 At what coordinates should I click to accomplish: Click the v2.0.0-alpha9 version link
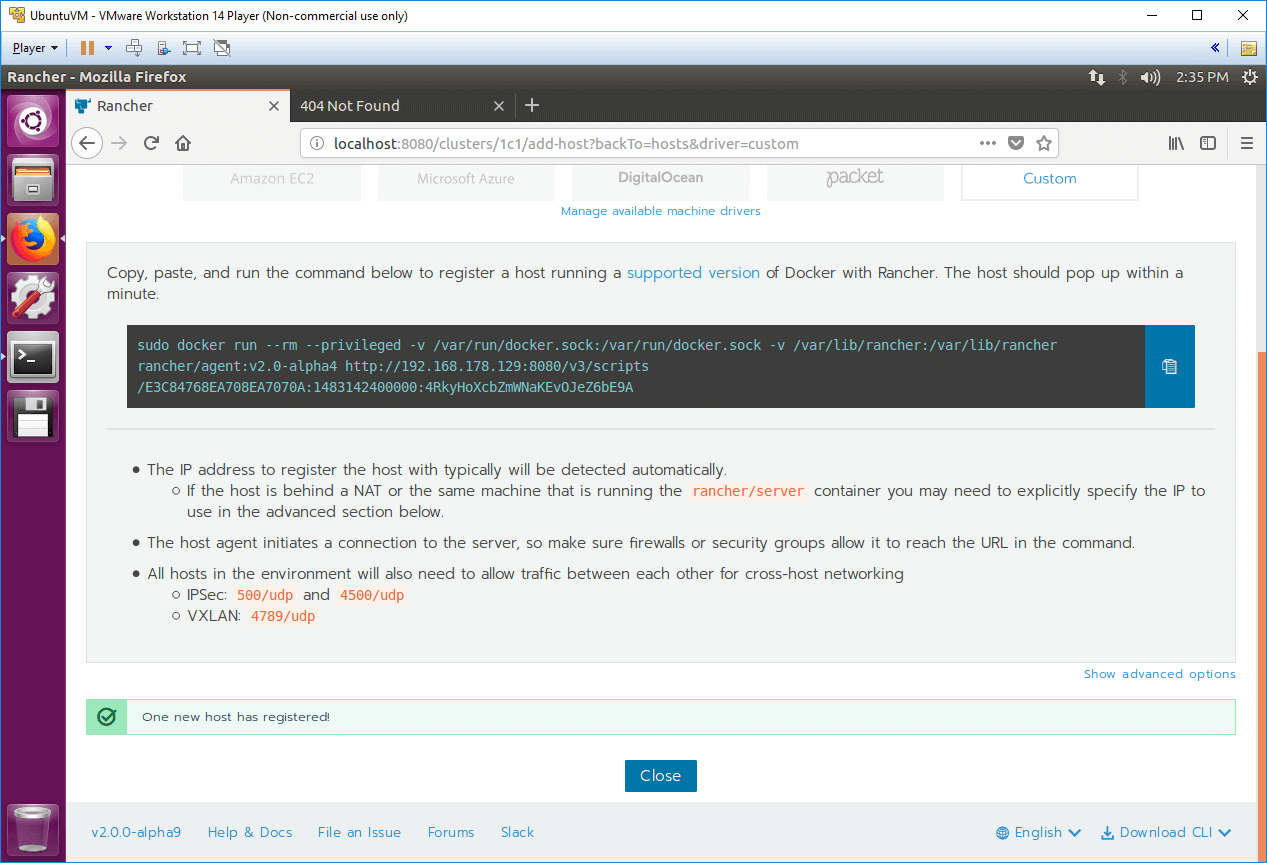[x=136, y=832]
